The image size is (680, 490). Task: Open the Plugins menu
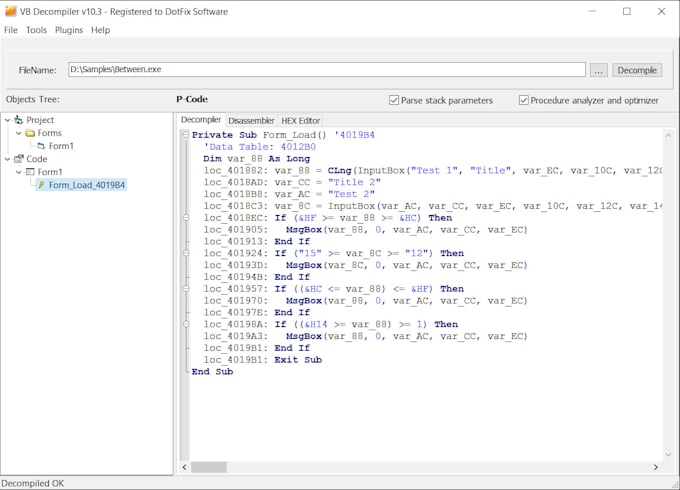[x=69, y=30]
